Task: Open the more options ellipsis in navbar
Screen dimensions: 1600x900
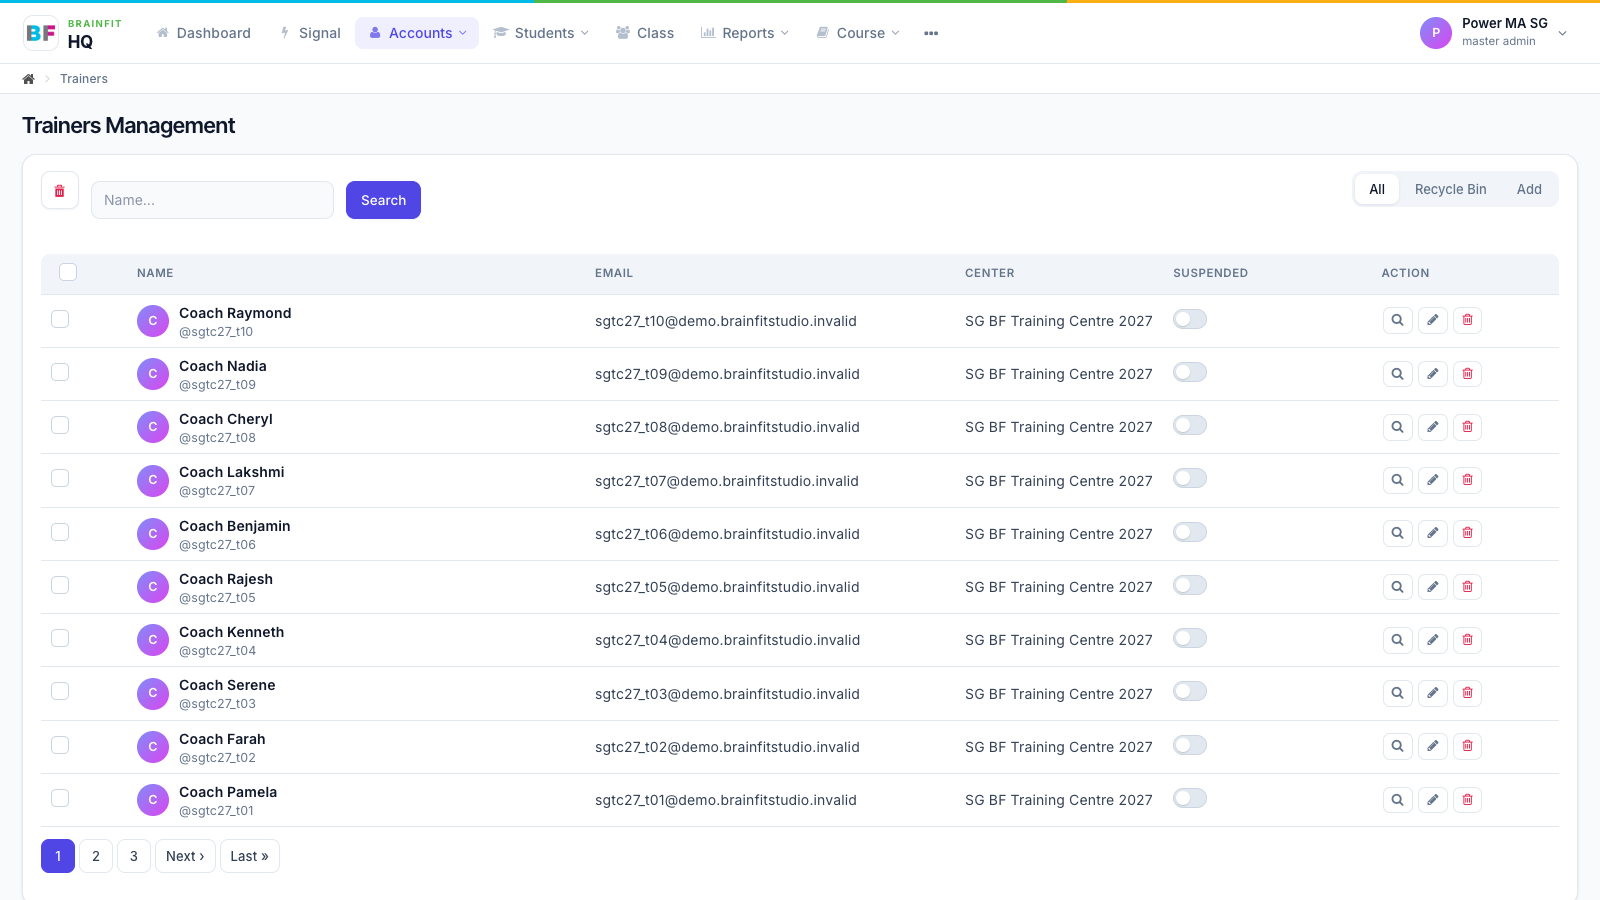Action: [931, 33]
